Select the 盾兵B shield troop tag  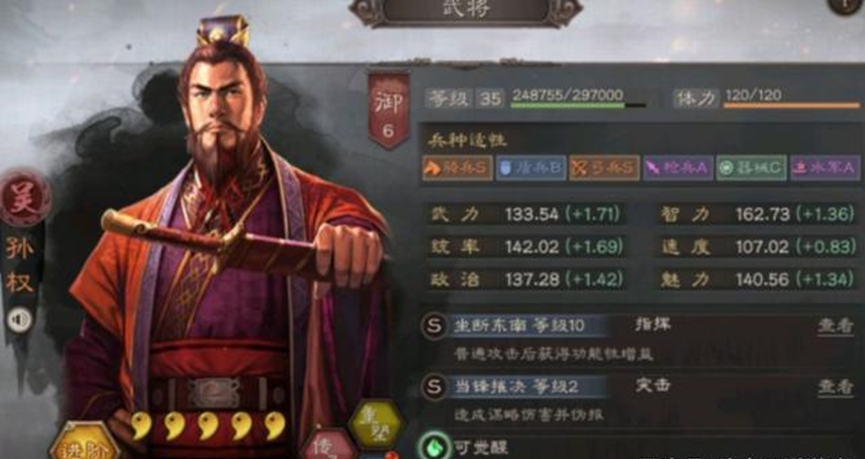pos(531,168)
